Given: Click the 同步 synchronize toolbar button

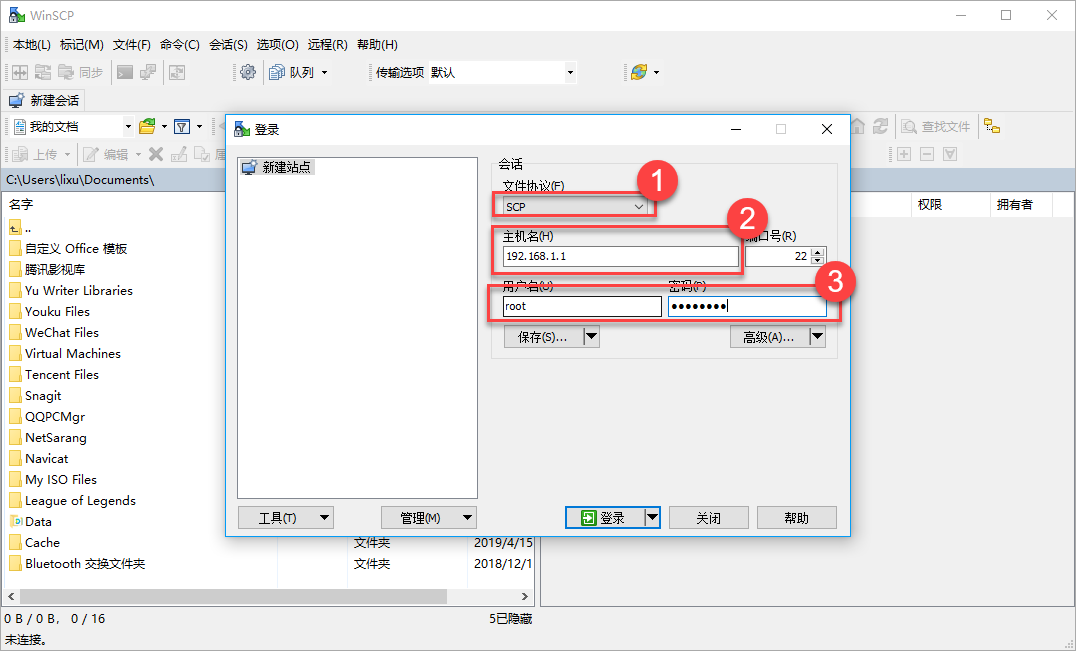Looking at the screenshot, I should [x=80, y=72].
